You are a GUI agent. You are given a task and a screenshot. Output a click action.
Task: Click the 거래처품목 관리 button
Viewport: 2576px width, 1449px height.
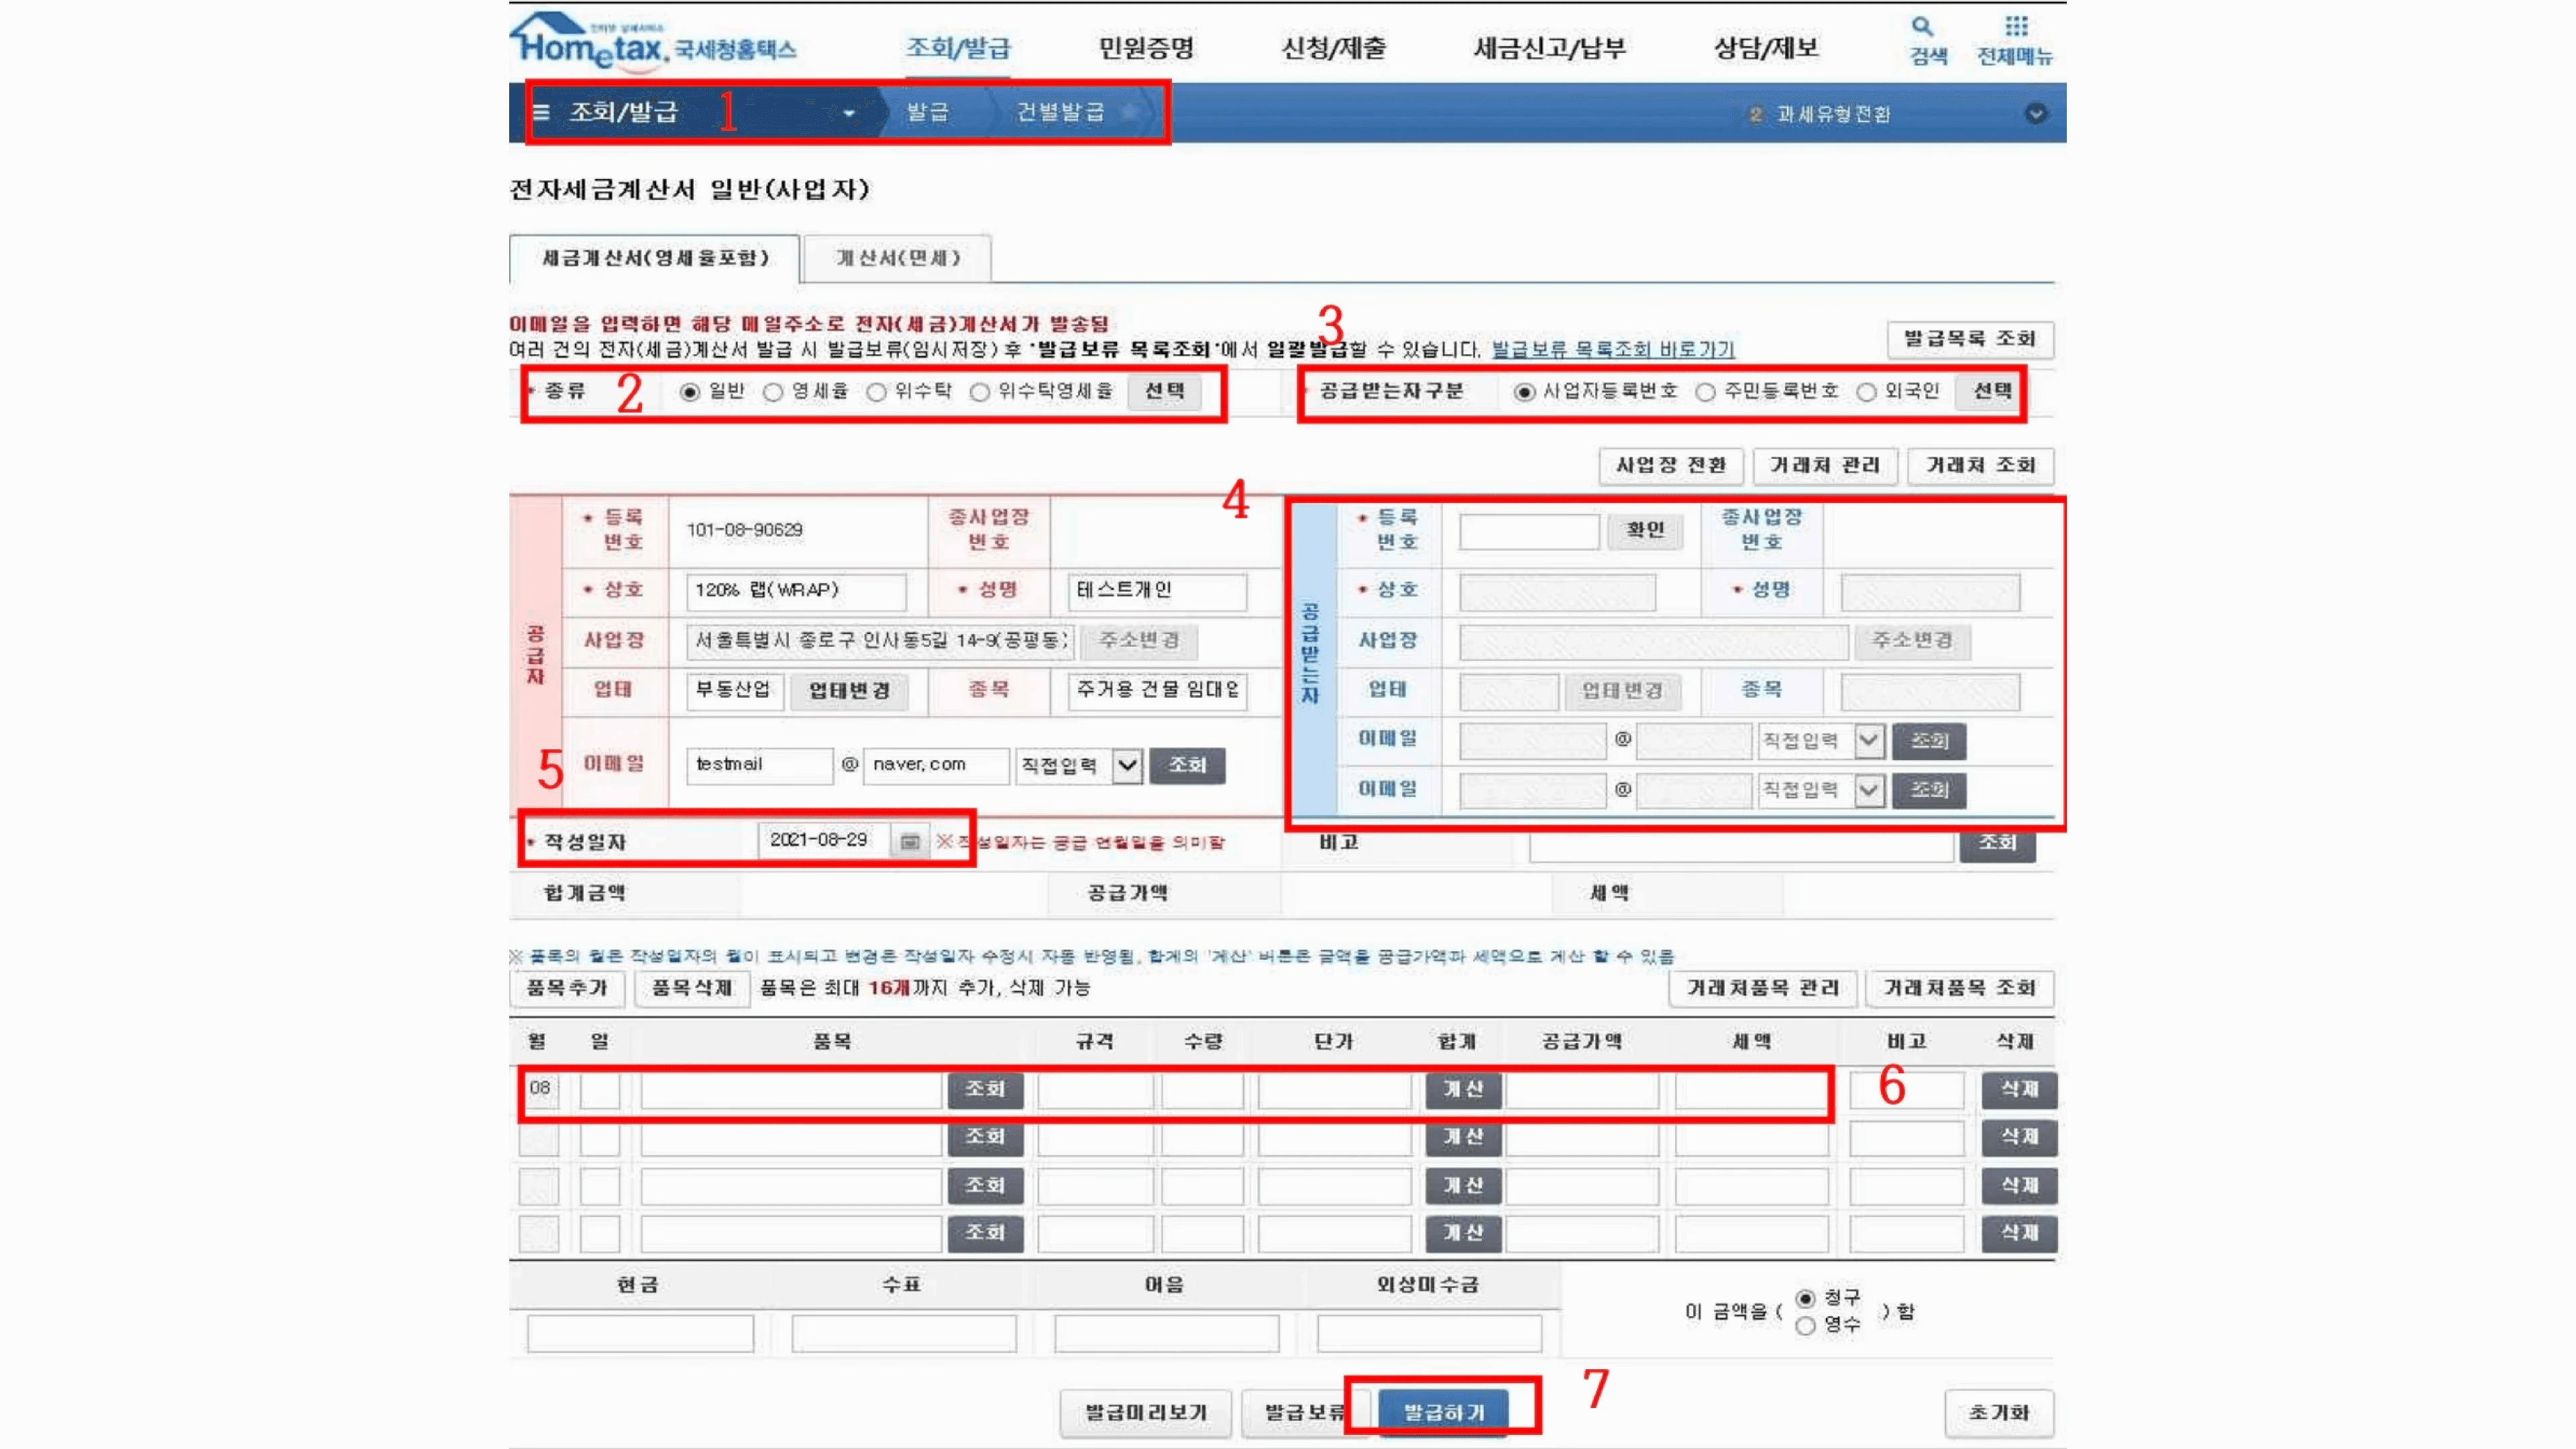point(1763,989)
